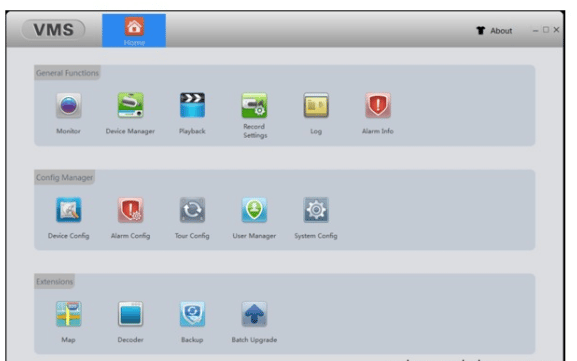The image size is (577, 361).
Task: Launch User Manager
Action: 254,210
